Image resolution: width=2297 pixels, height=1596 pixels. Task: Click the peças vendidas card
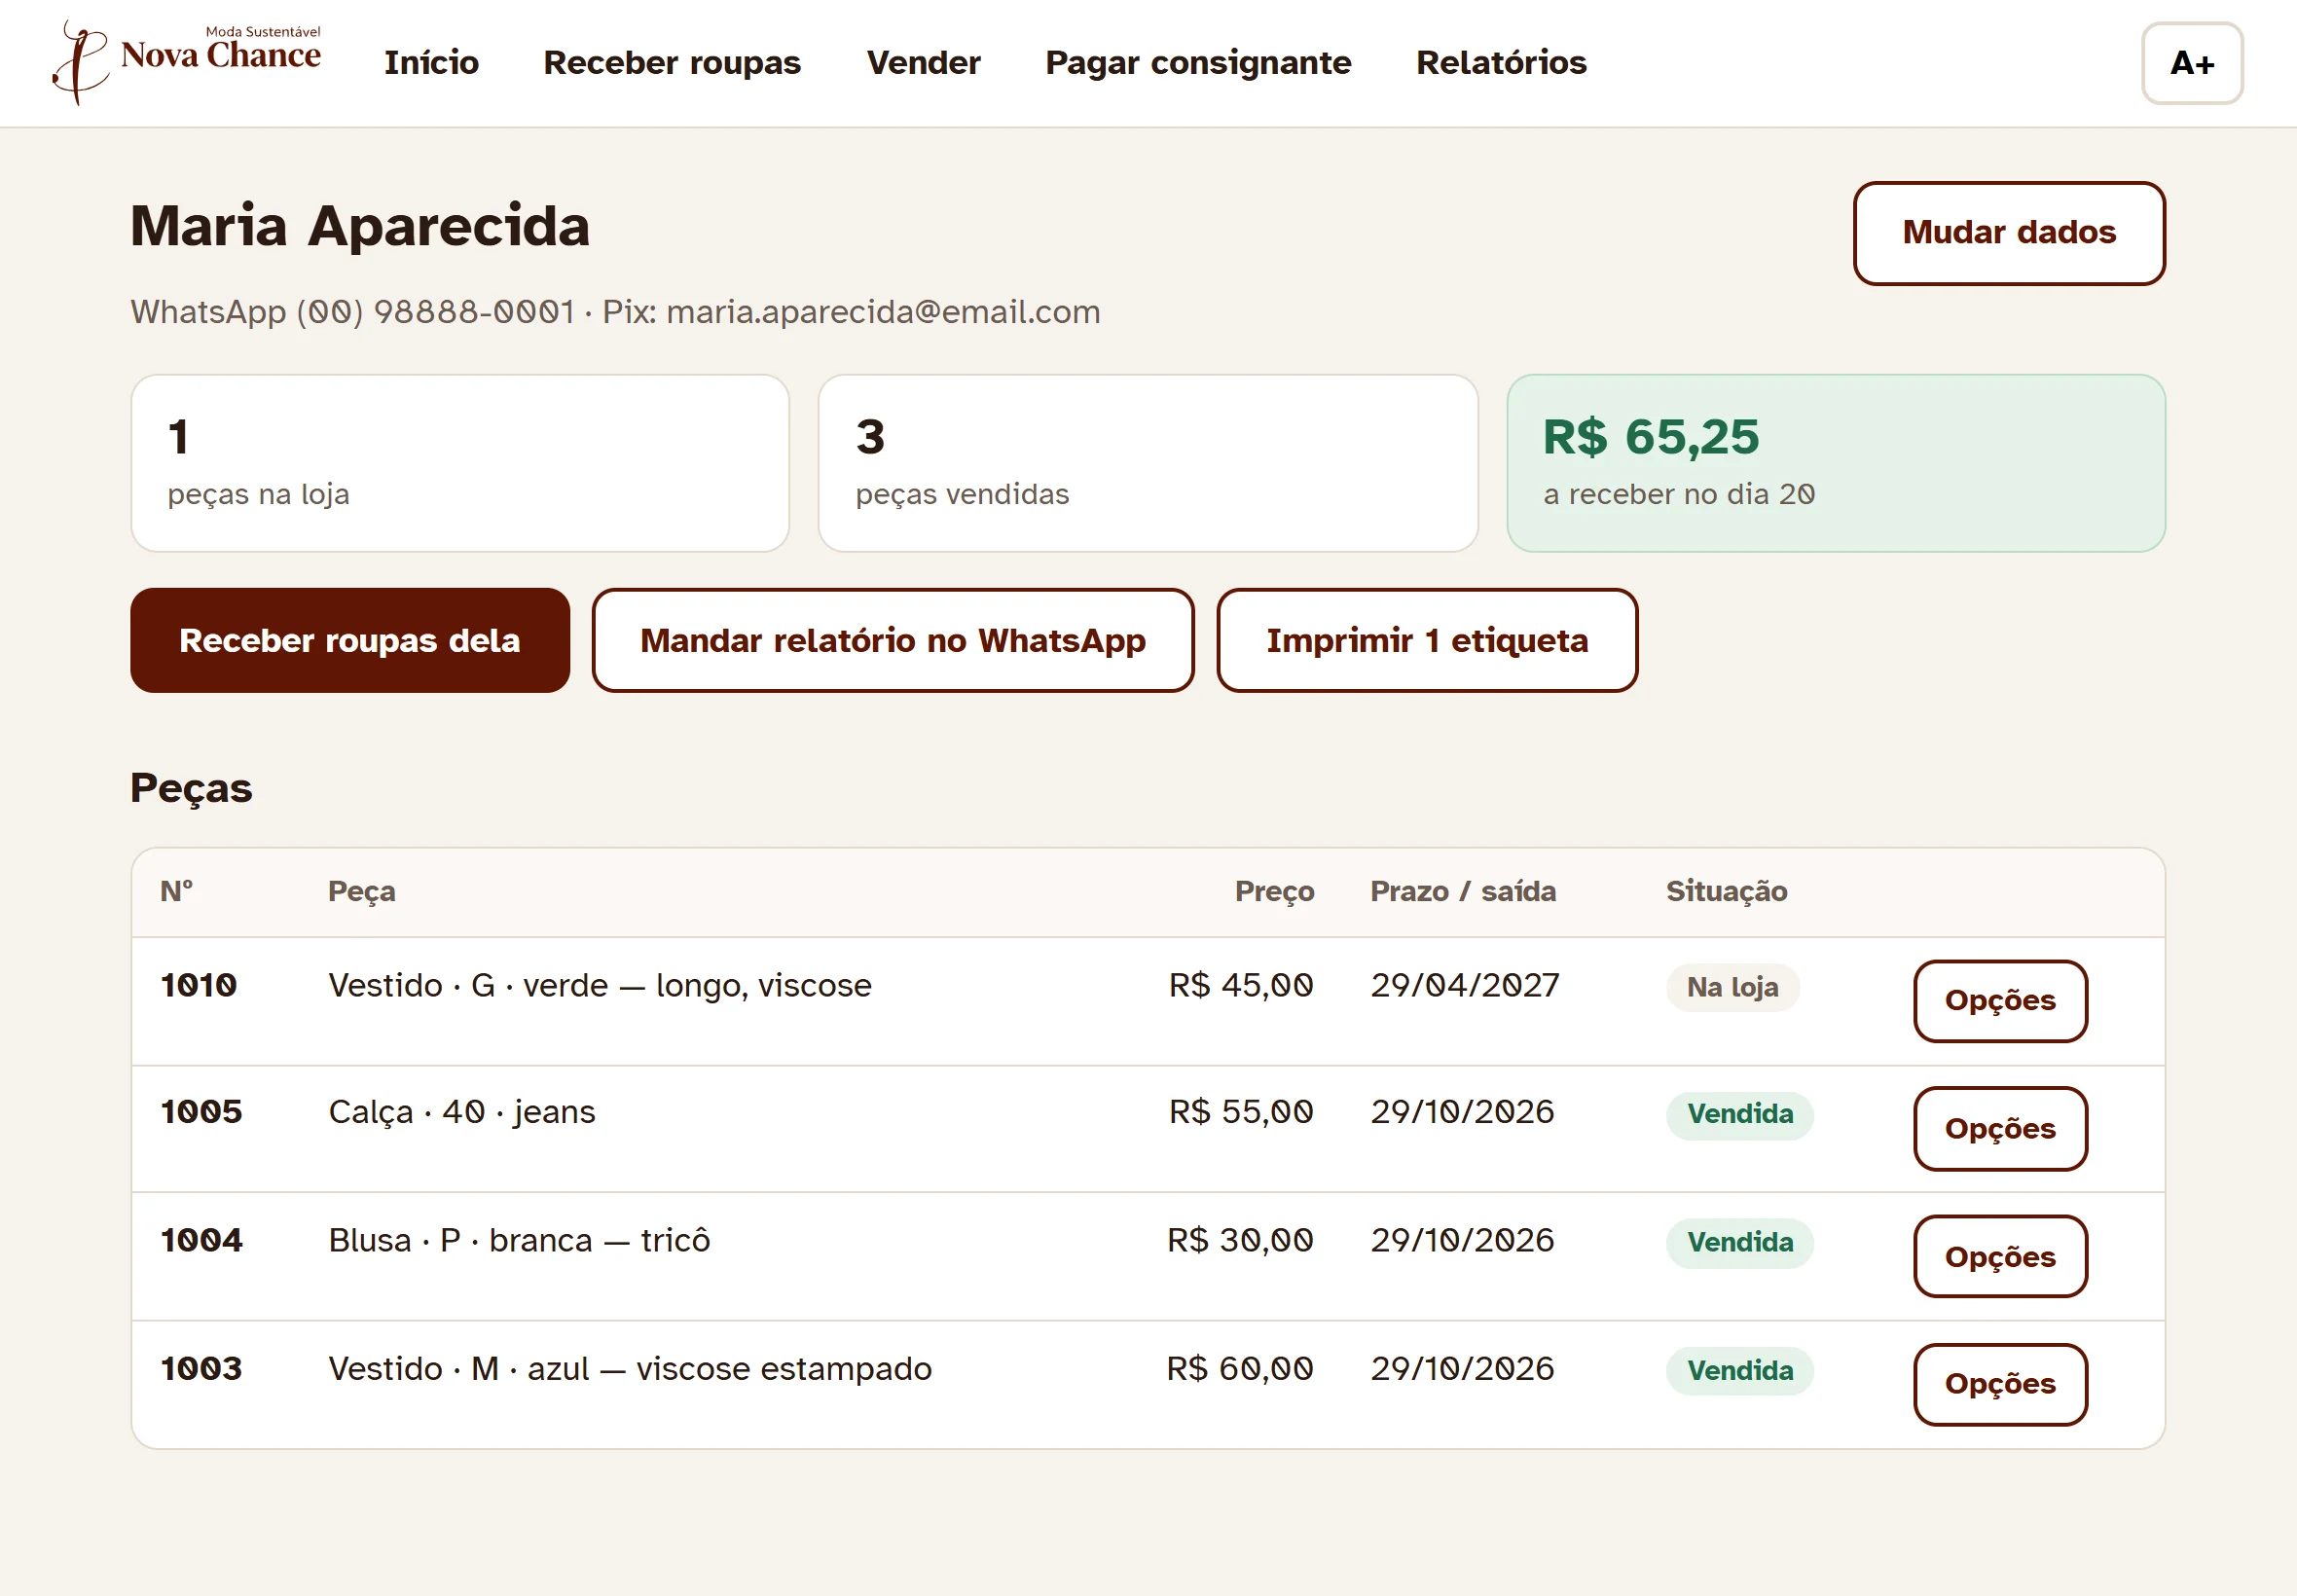point(1148,463)
